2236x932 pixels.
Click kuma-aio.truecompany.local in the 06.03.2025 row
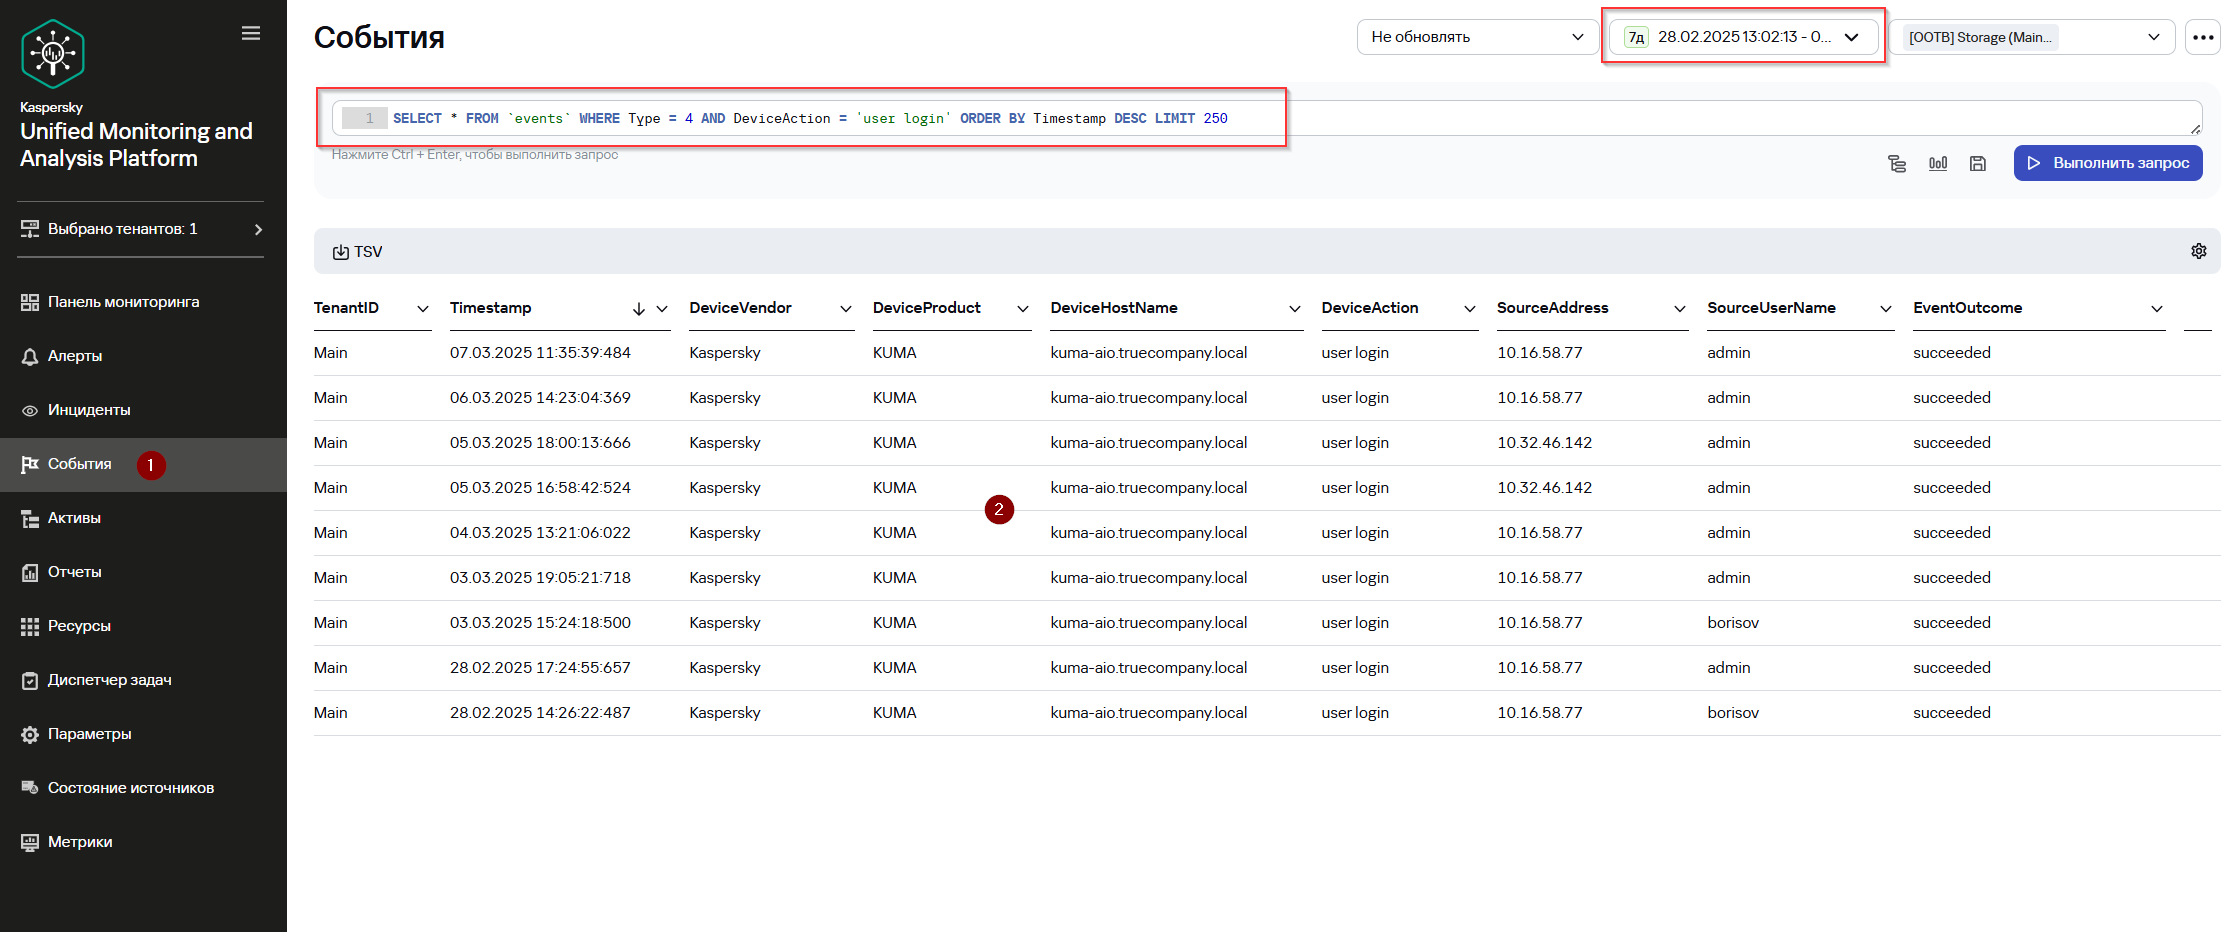tap(1149, 398)
